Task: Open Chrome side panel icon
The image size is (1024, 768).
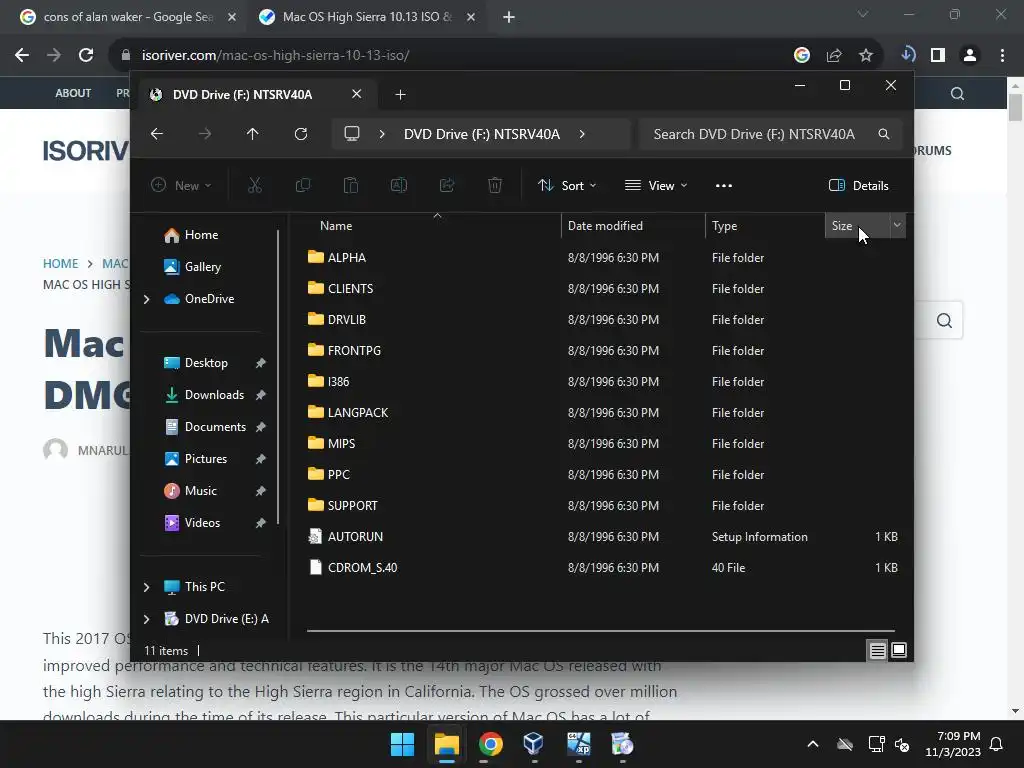Action: click(x=938, y=55)
